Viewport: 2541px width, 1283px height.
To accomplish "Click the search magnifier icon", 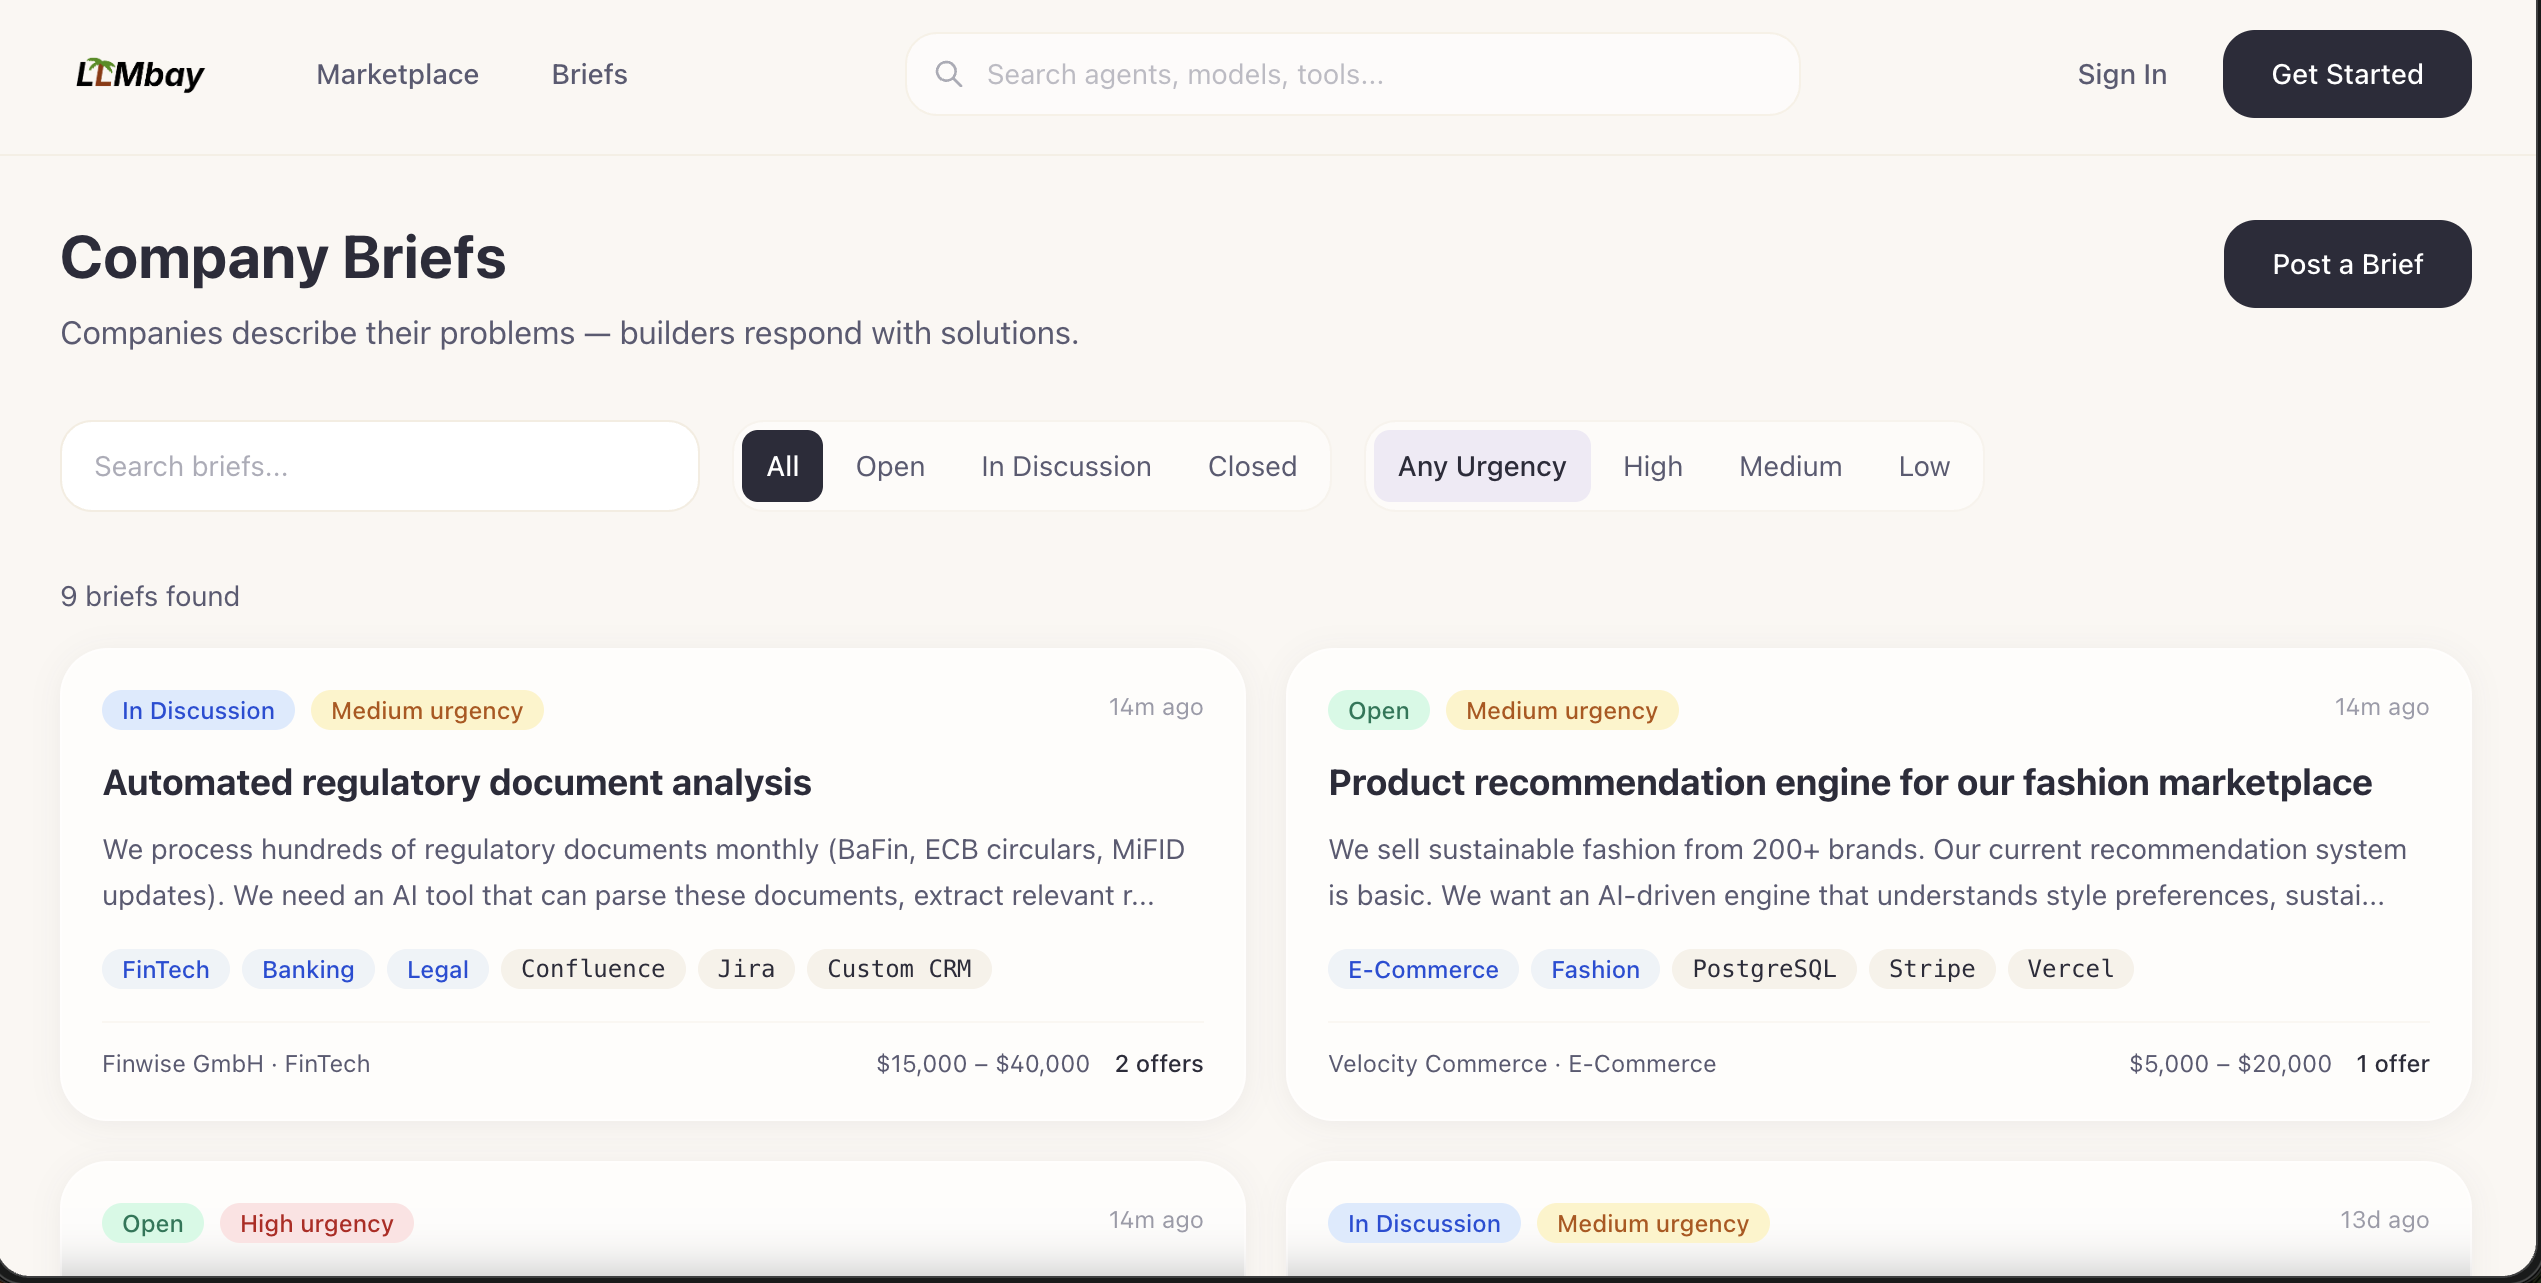I will pos(949,73).
